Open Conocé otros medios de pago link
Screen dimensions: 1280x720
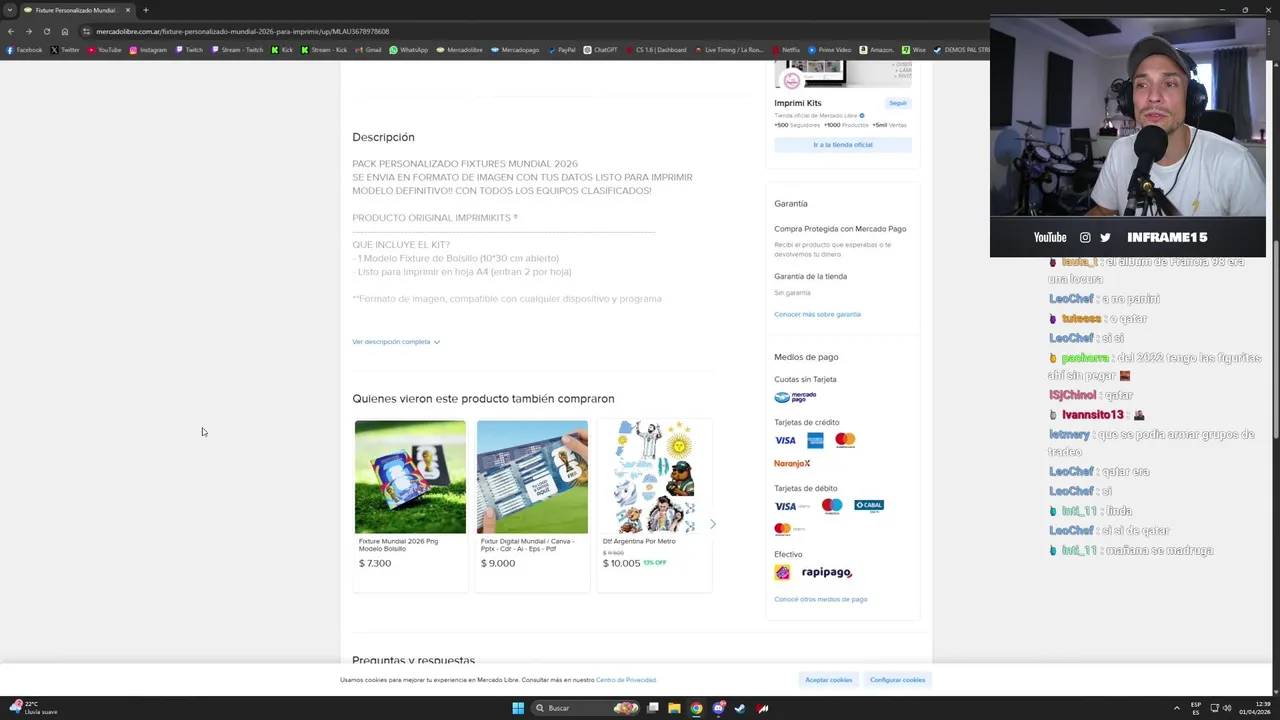tap(820, 599)
